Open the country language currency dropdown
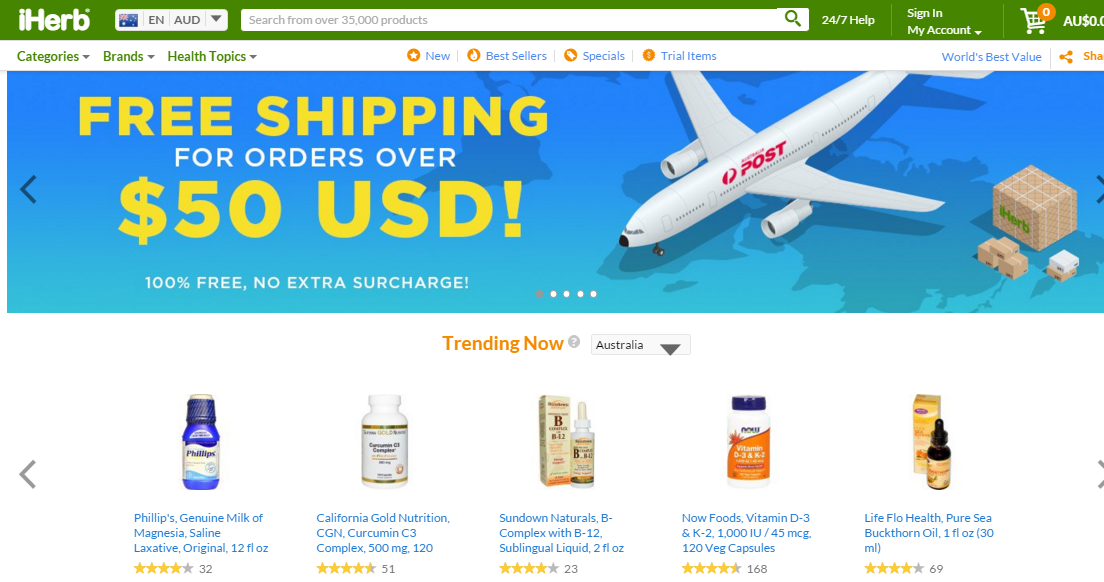 (172, 20)
